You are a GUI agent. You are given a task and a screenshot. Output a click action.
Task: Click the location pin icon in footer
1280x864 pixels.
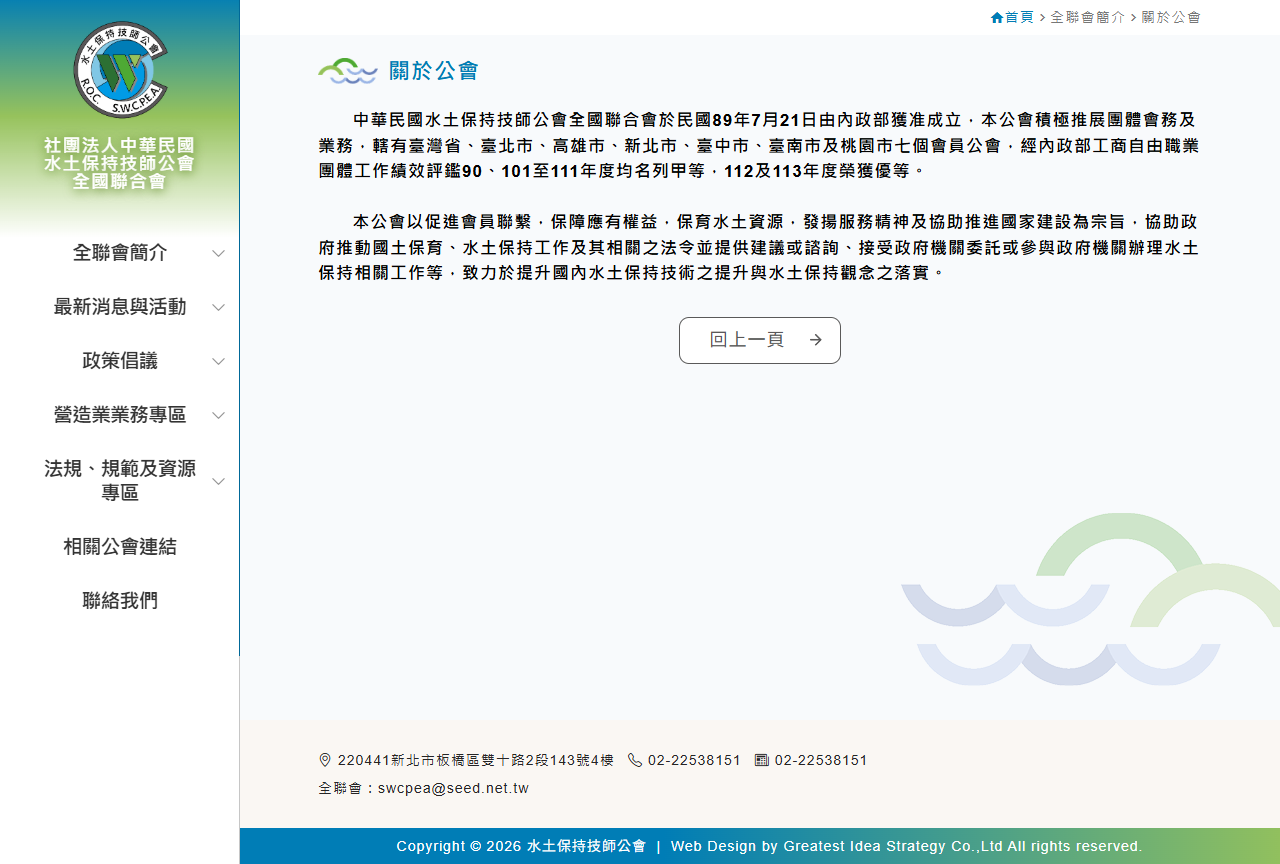click(325, 760)
